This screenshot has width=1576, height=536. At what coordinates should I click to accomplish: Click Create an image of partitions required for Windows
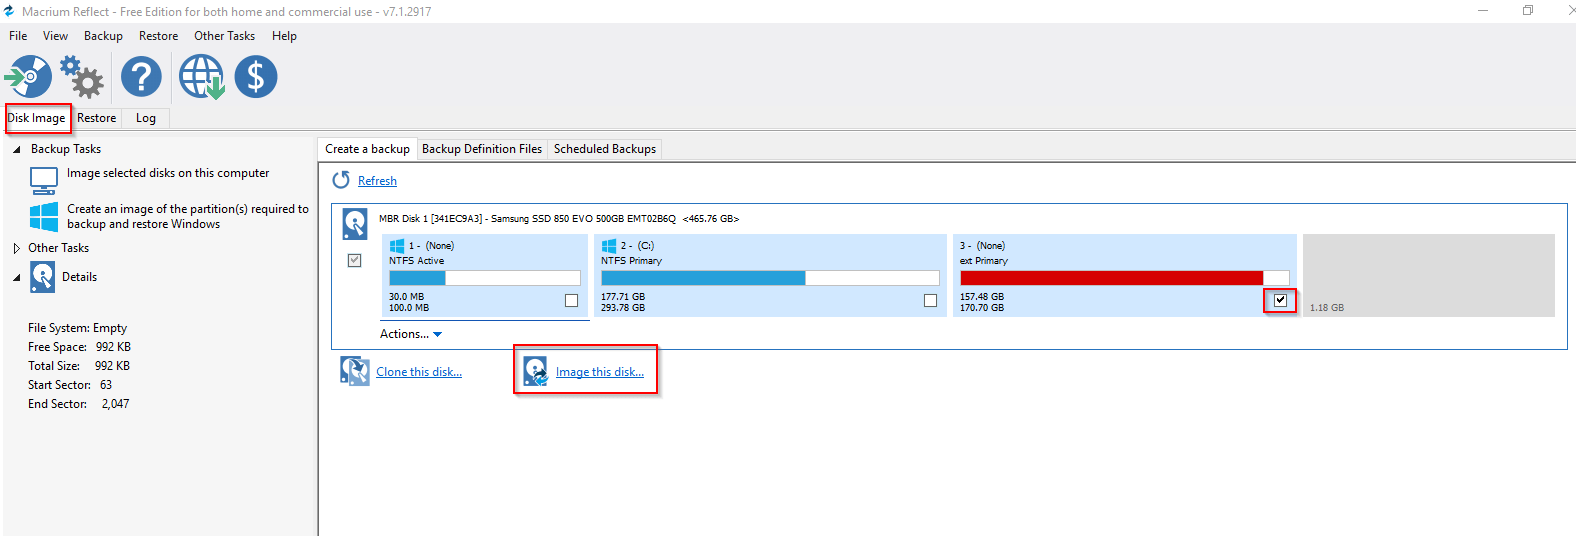coord(188,216)
